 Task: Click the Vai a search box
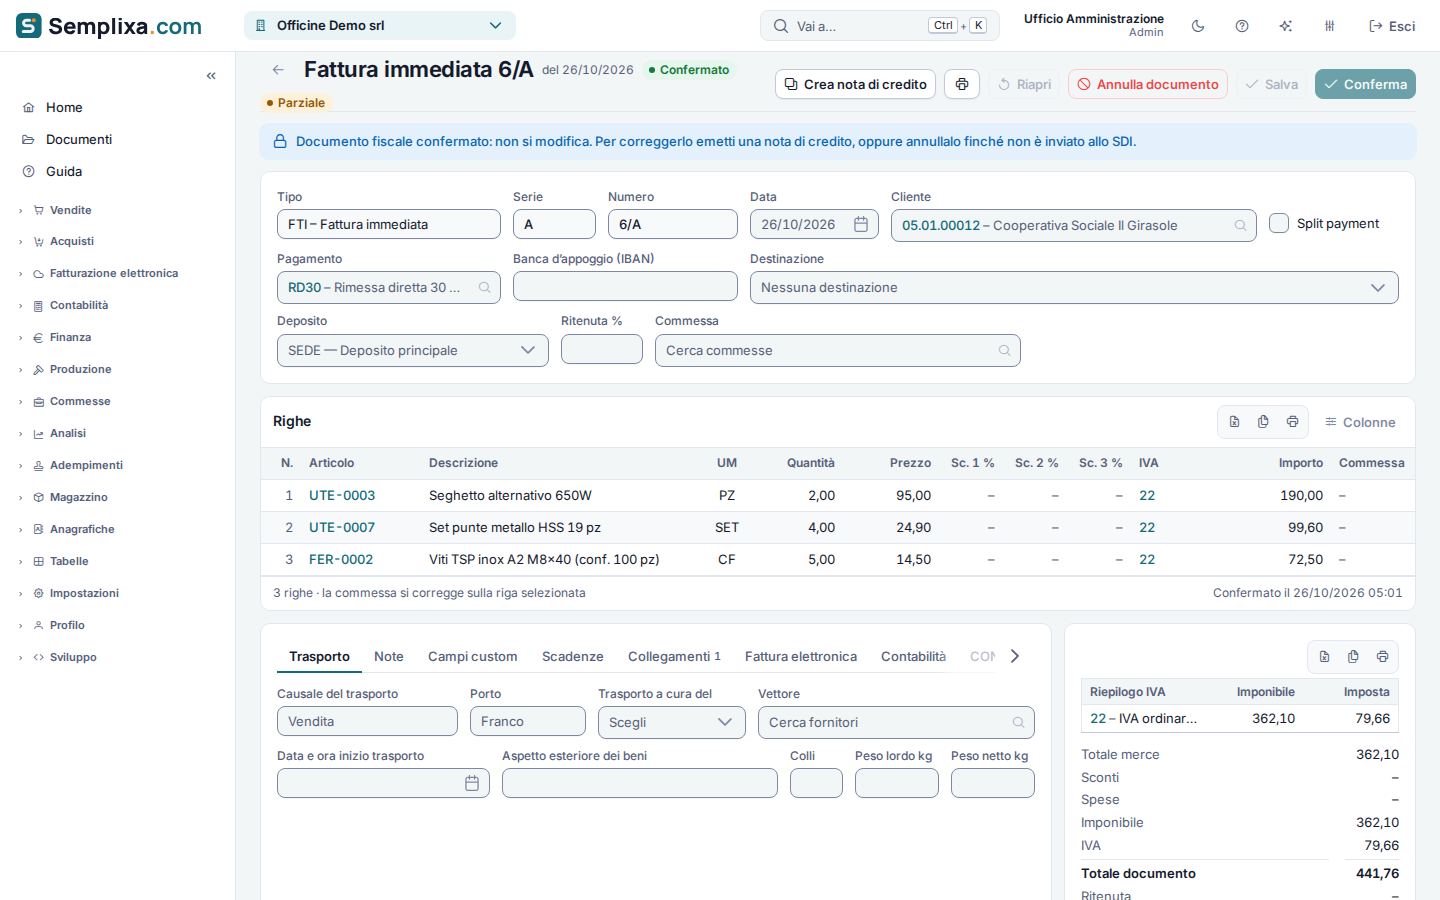[x=880, y=26]
